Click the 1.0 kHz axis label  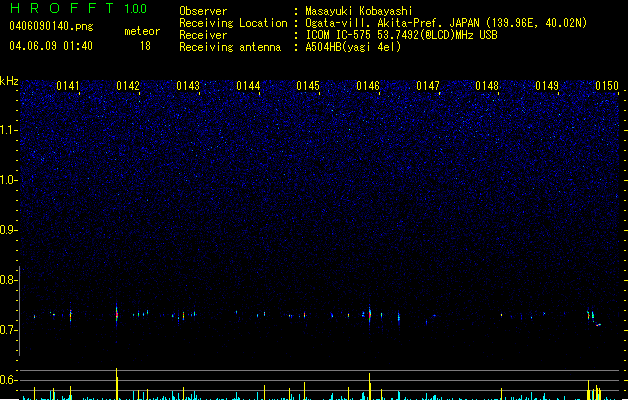[9, 180]
